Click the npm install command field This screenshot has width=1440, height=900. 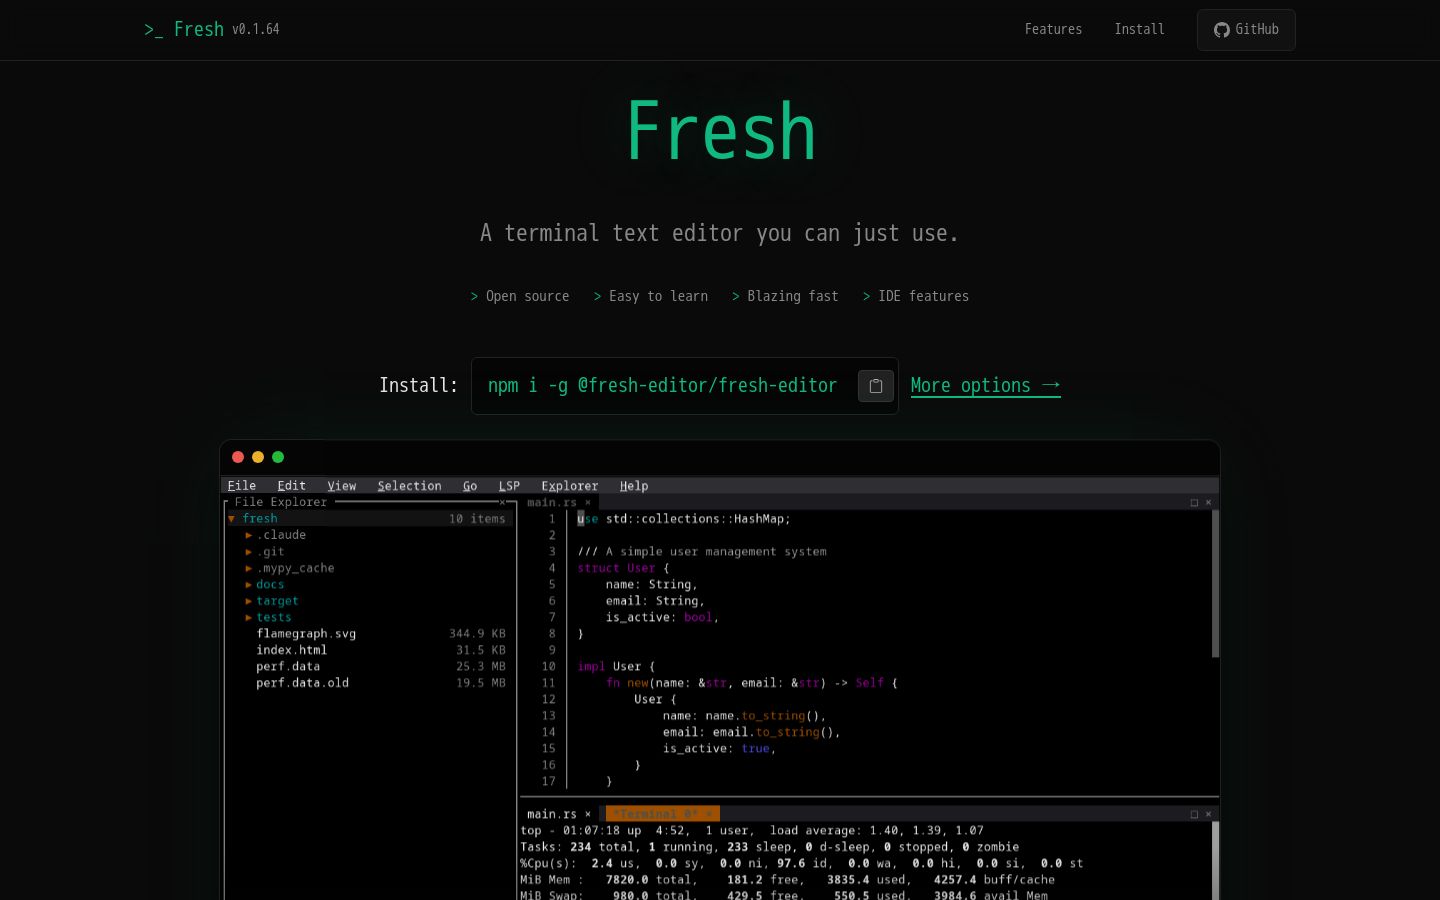pyautogui.click(x=663, y=386)
